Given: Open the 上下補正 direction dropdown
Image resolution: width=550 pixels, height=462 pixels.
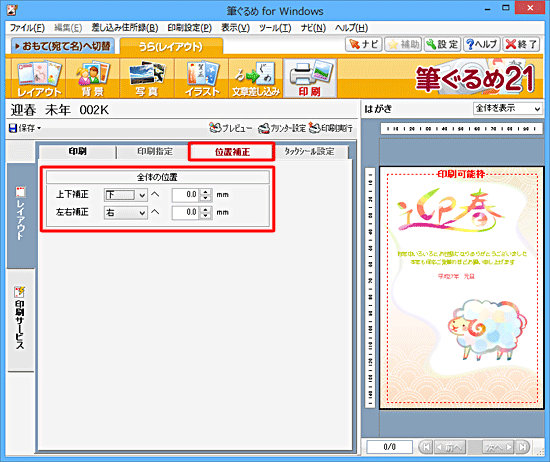Looking at the screenshot, I should tap(126, 195).
